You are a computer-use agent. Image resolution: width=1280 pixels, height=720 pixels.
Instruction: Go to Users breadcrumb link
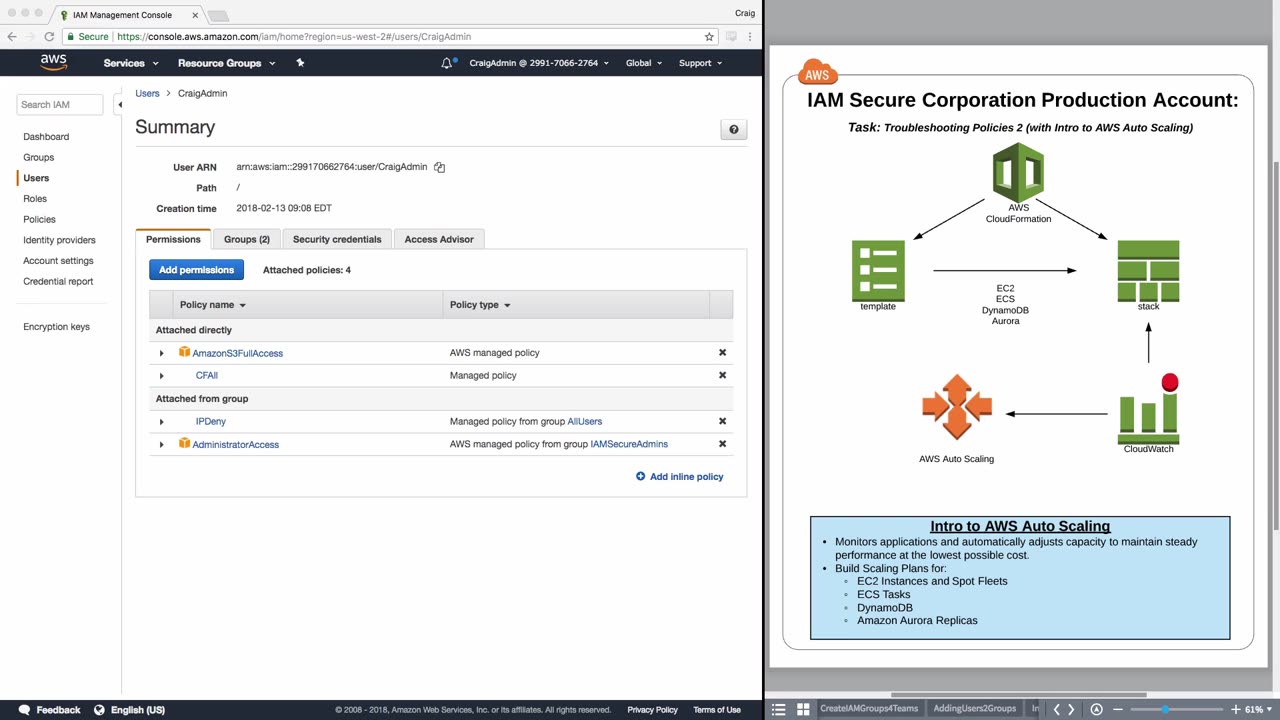pyautogui.click(x=147, y=93)
